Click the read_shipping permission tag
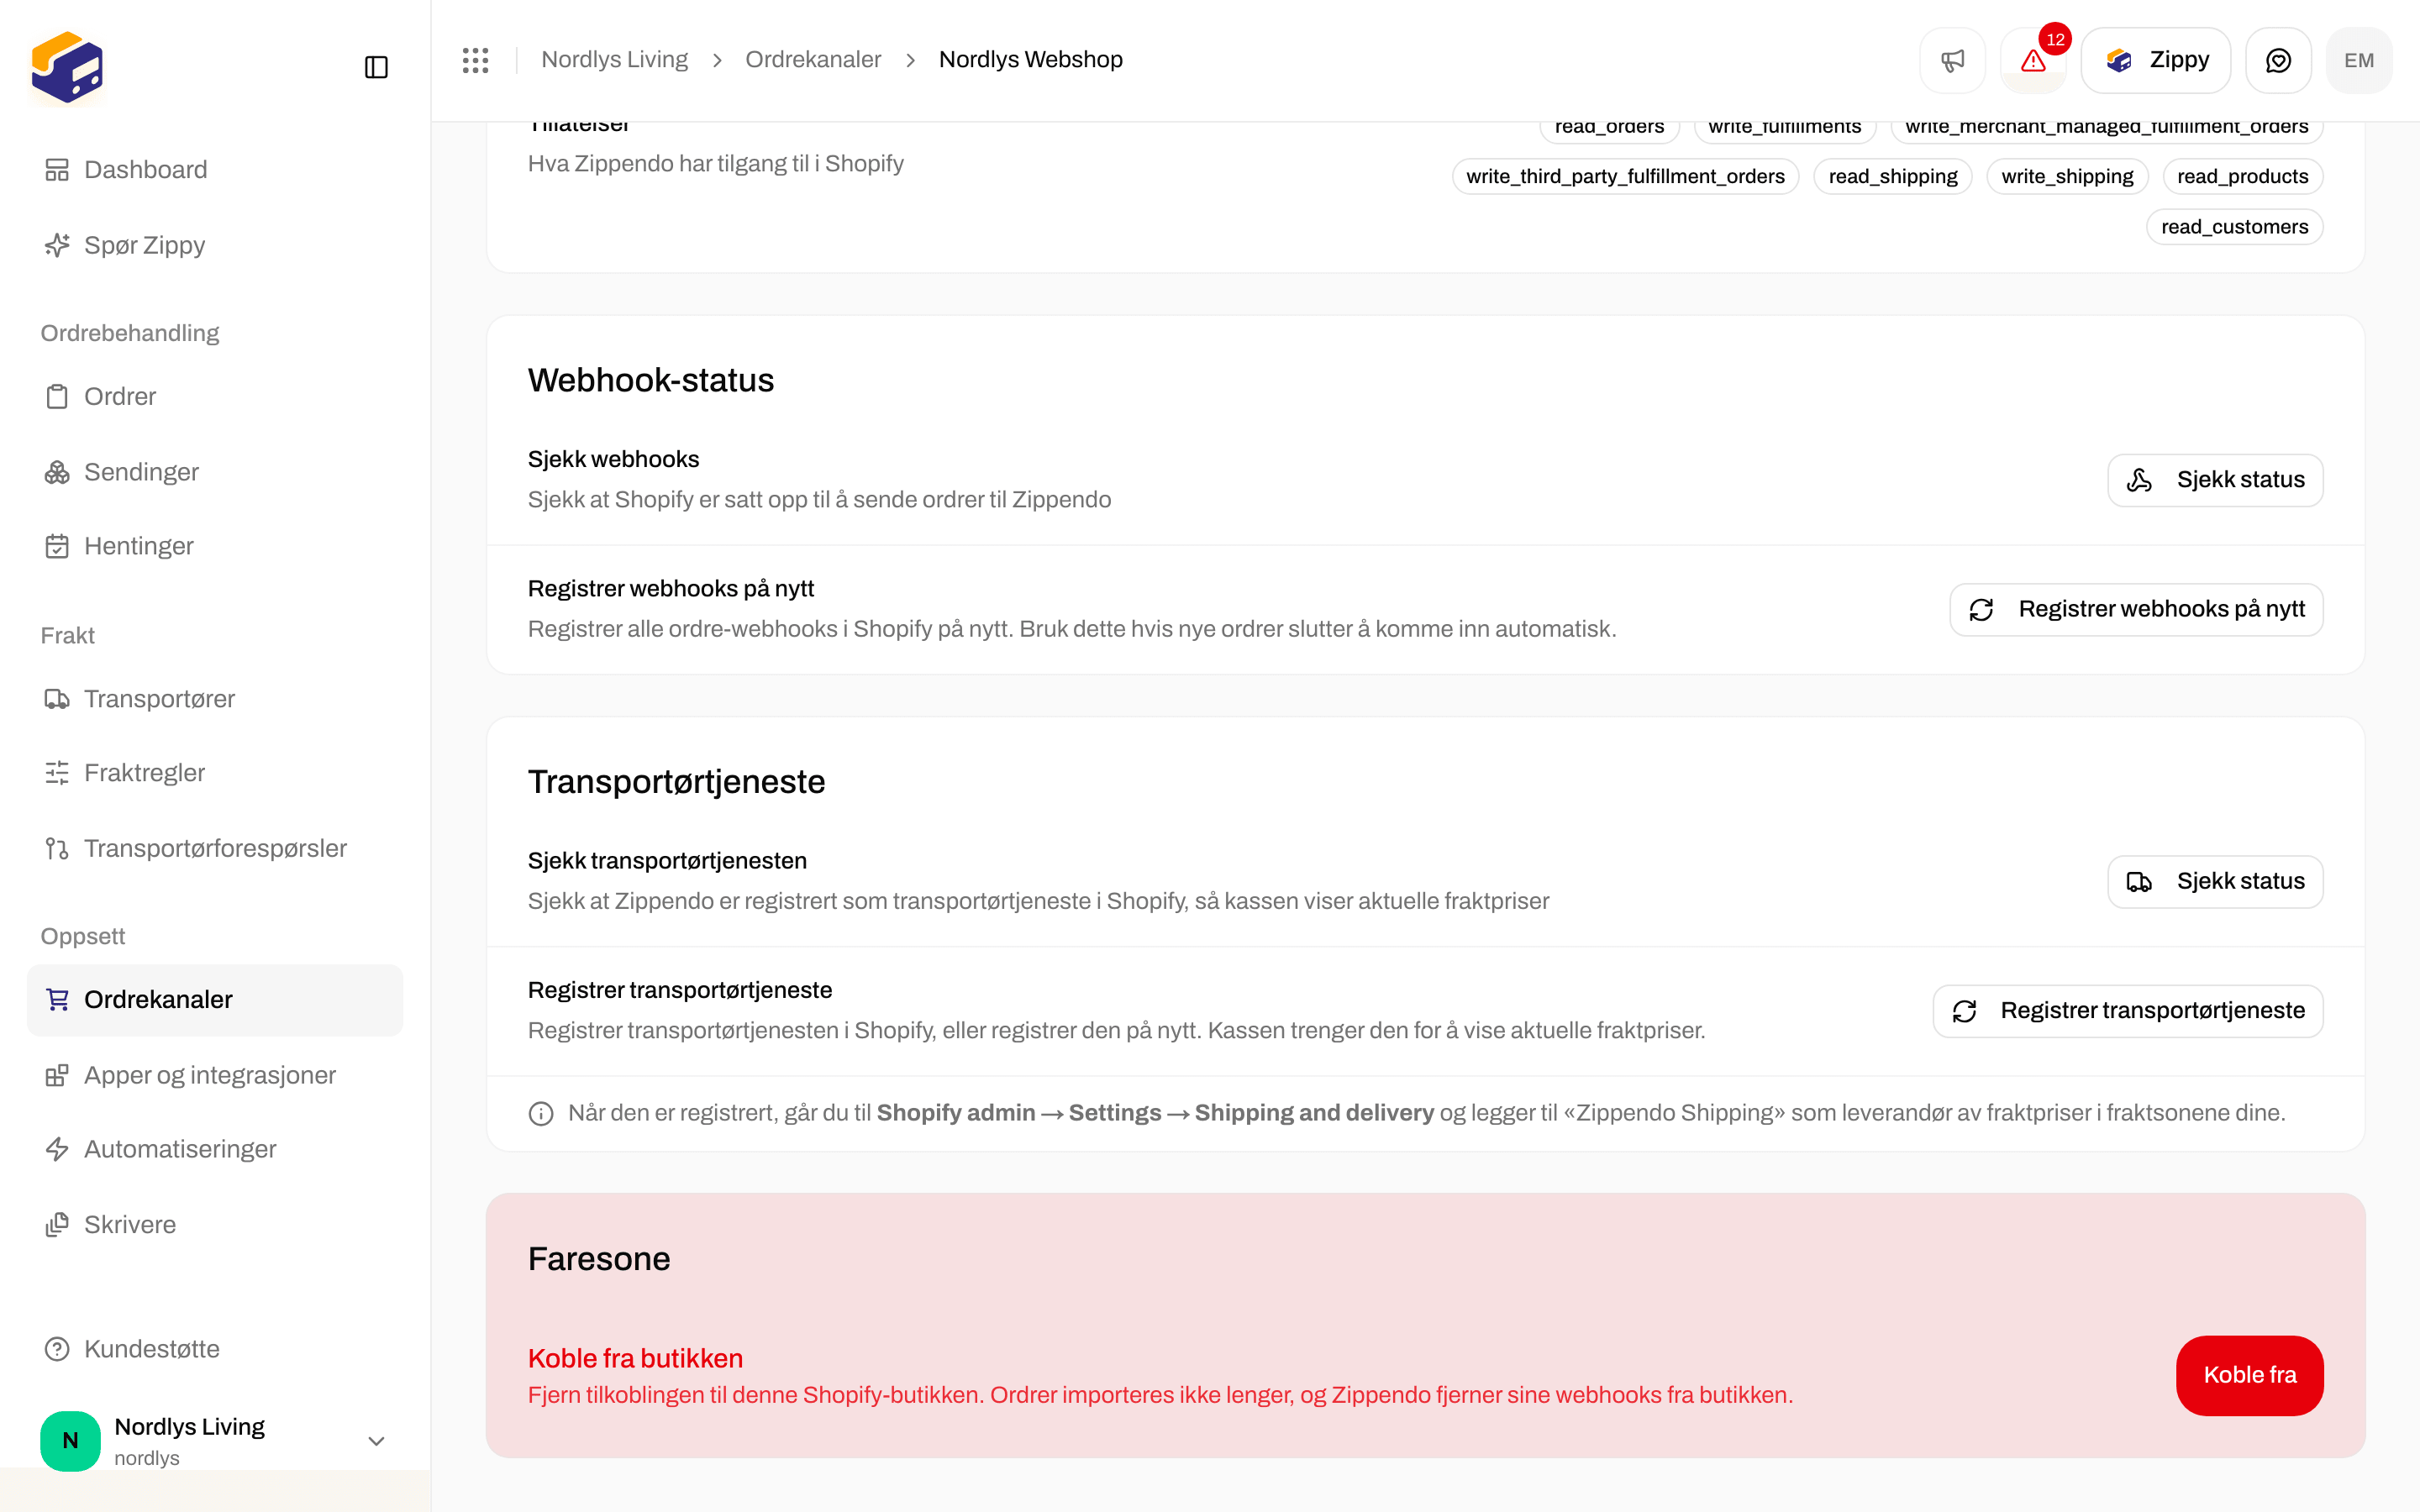 coord(1892,177)
